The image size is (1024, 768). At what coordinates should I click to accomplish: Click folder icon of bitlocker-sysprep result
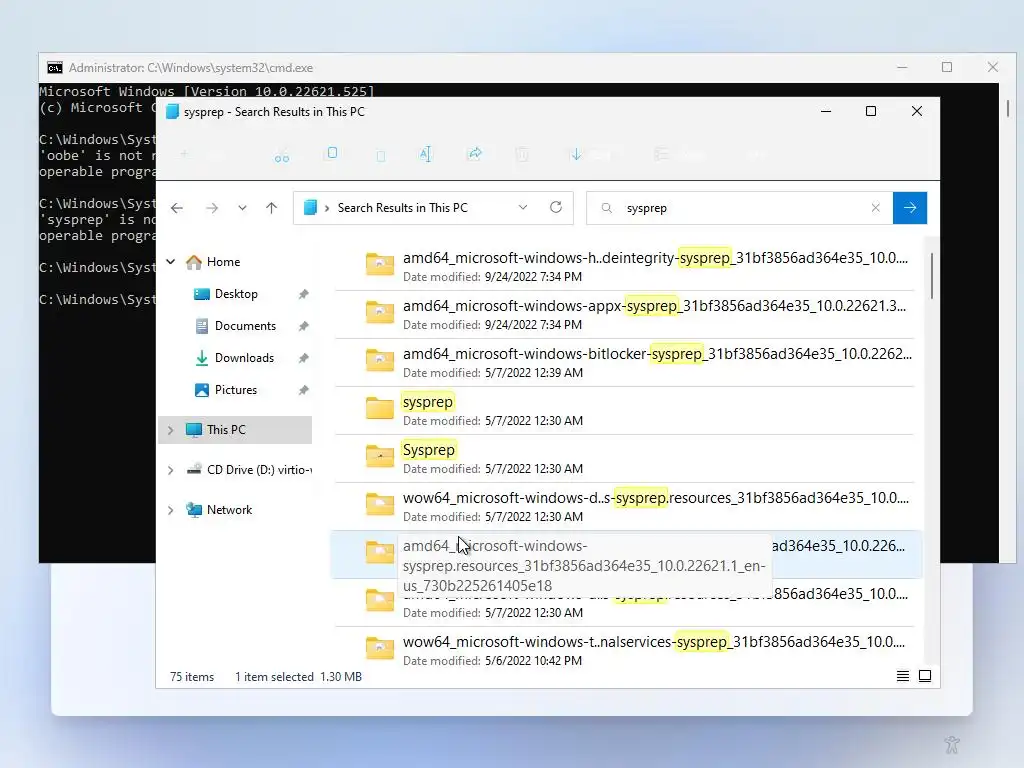[379, 360]
